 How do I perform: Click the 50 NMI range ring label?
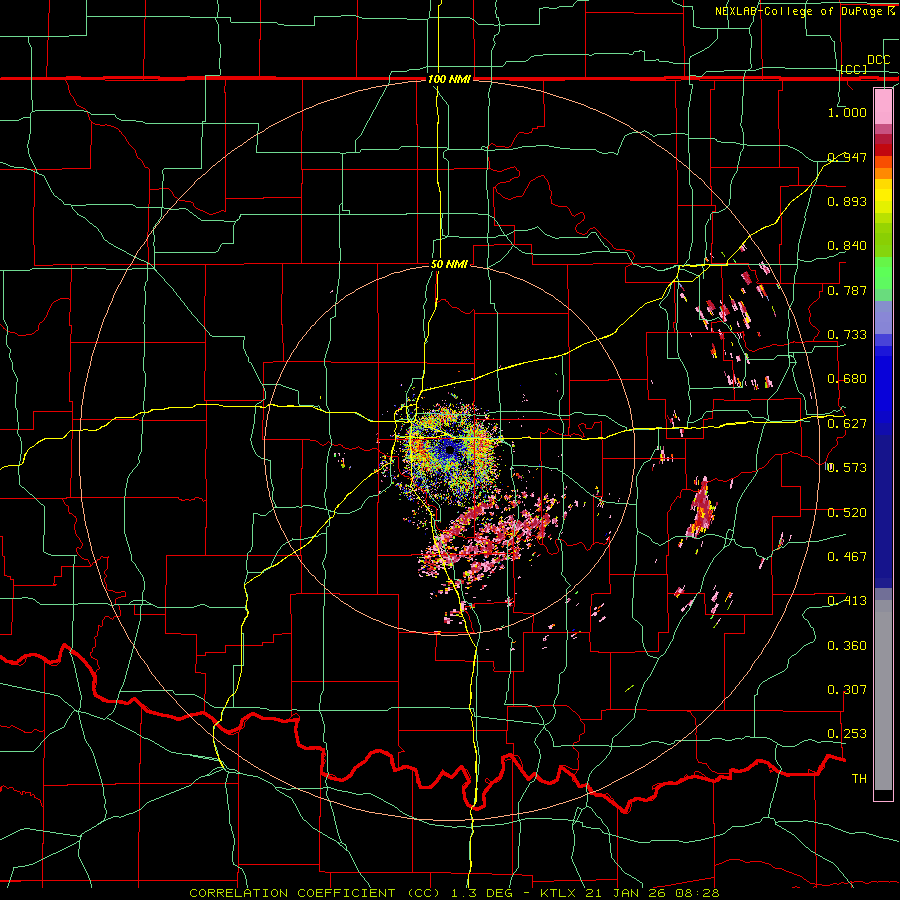pyautogui.click(x=449, y=264)
